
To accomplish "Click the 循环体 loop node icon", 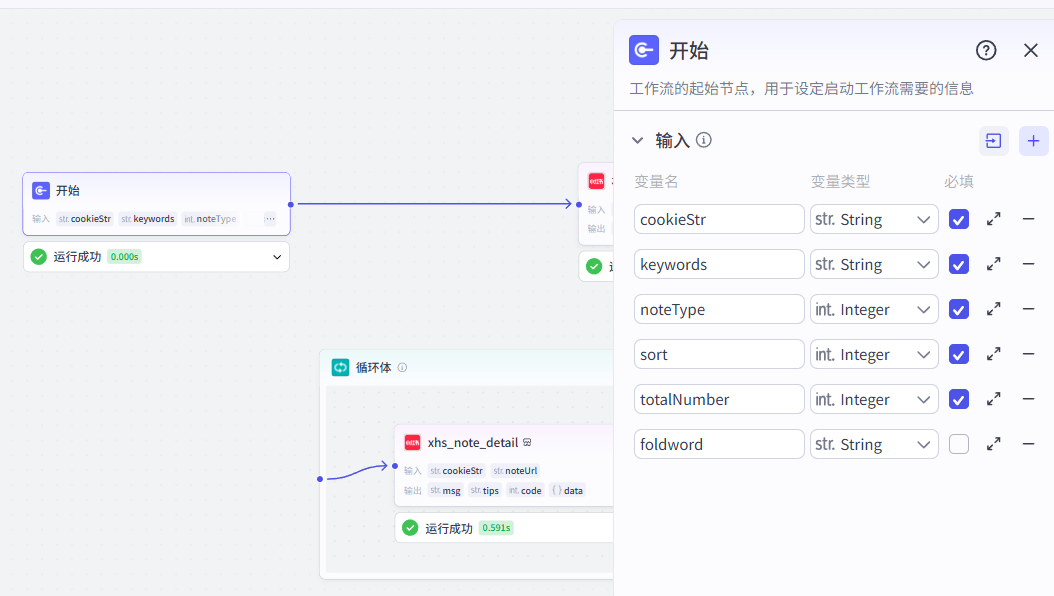I will pos(340,367).
